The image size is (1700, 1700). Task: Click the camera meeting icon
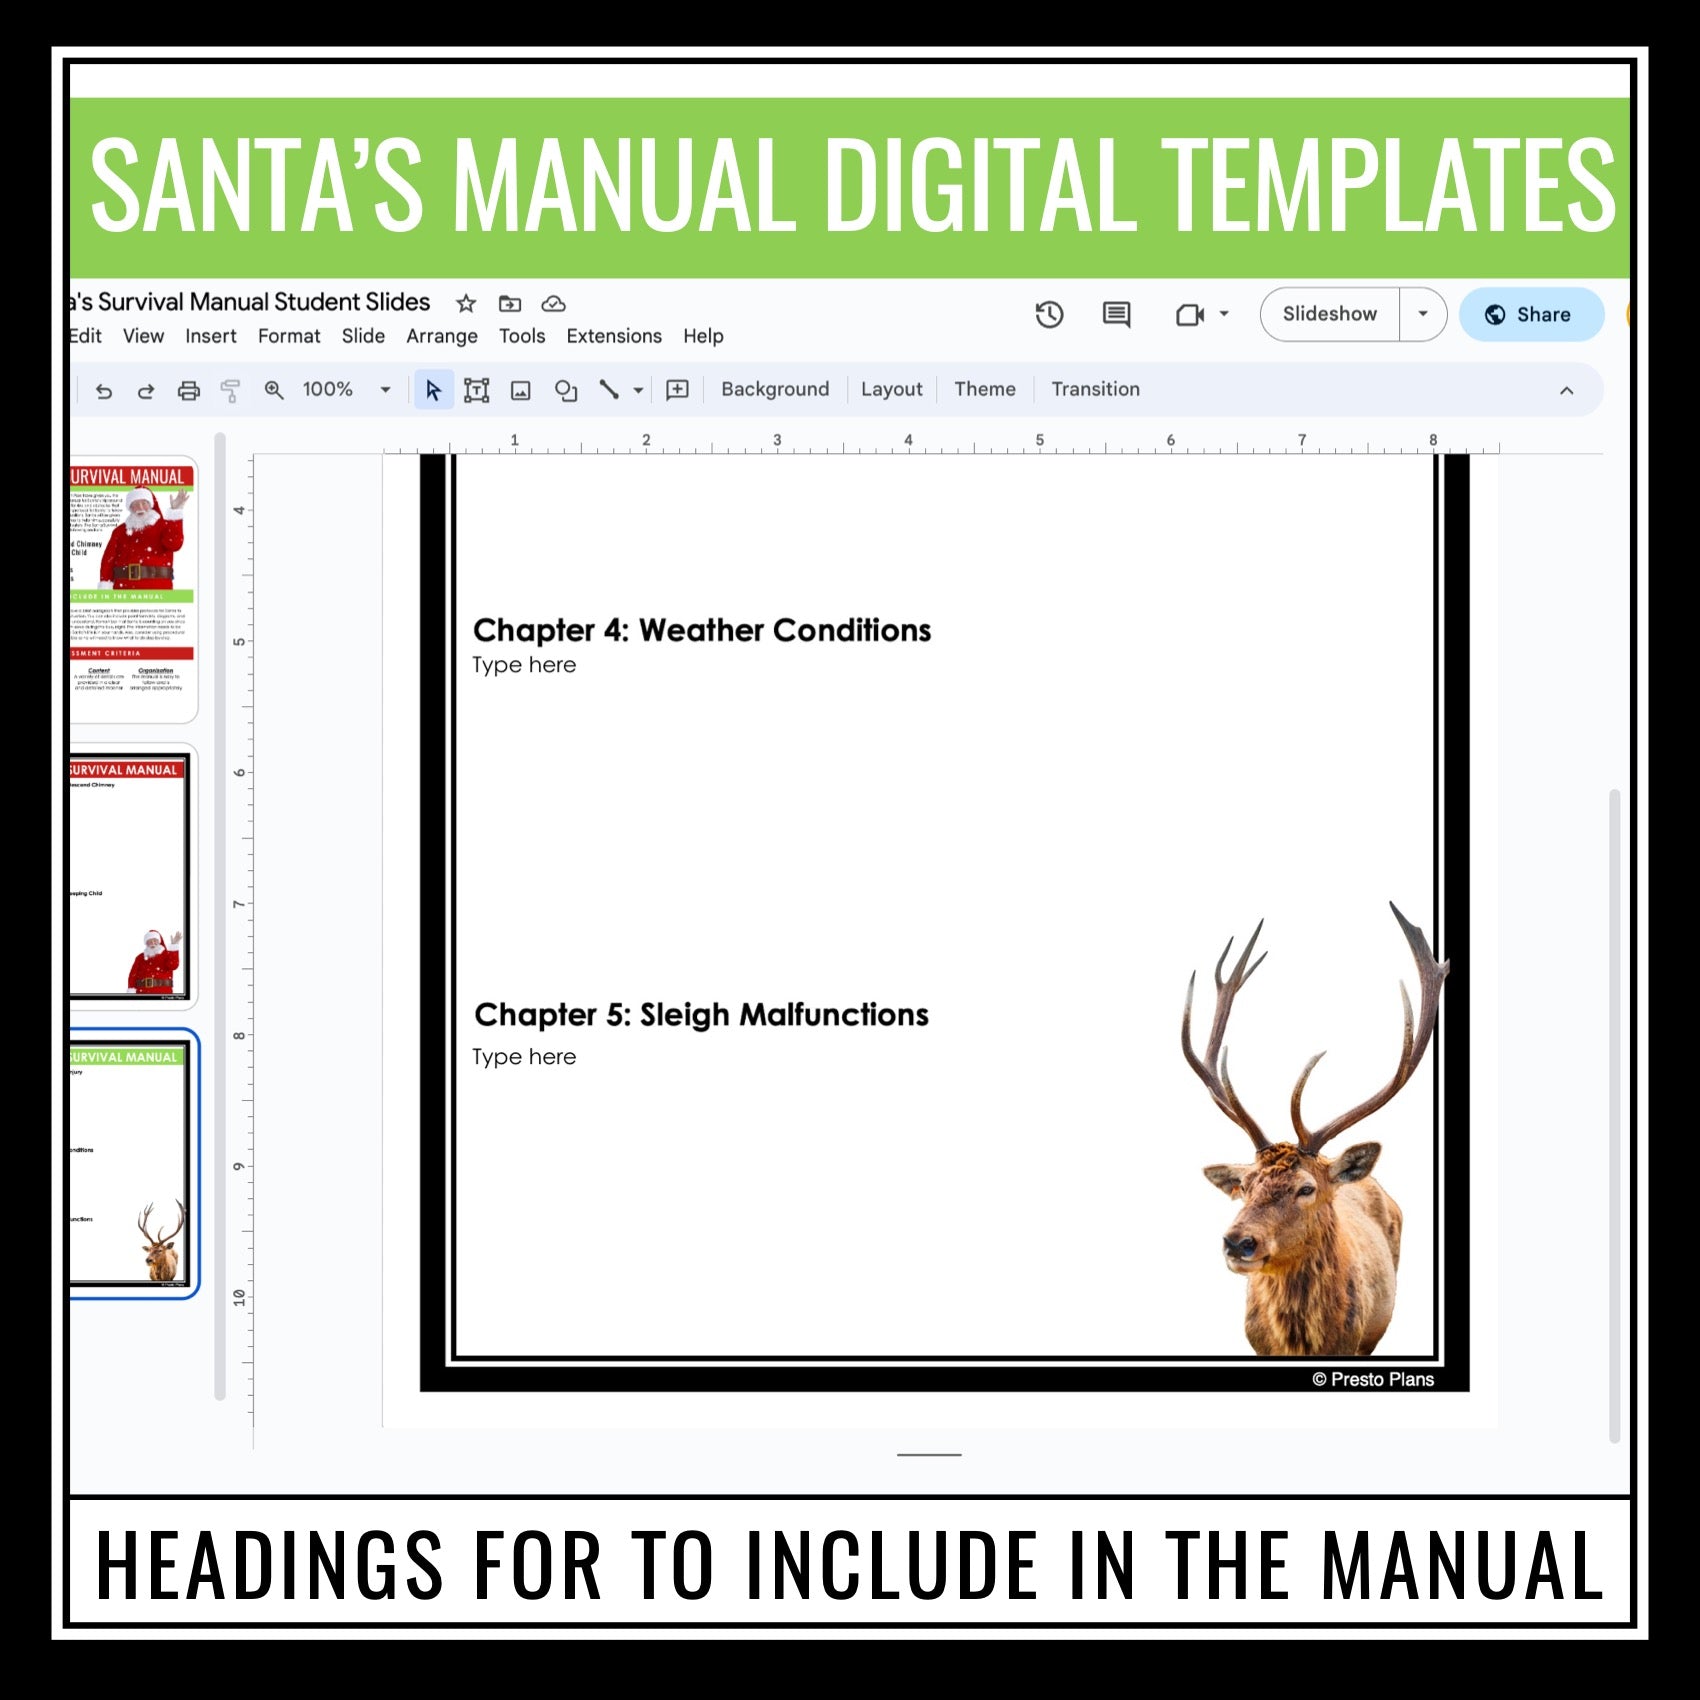pos(1189,315)
